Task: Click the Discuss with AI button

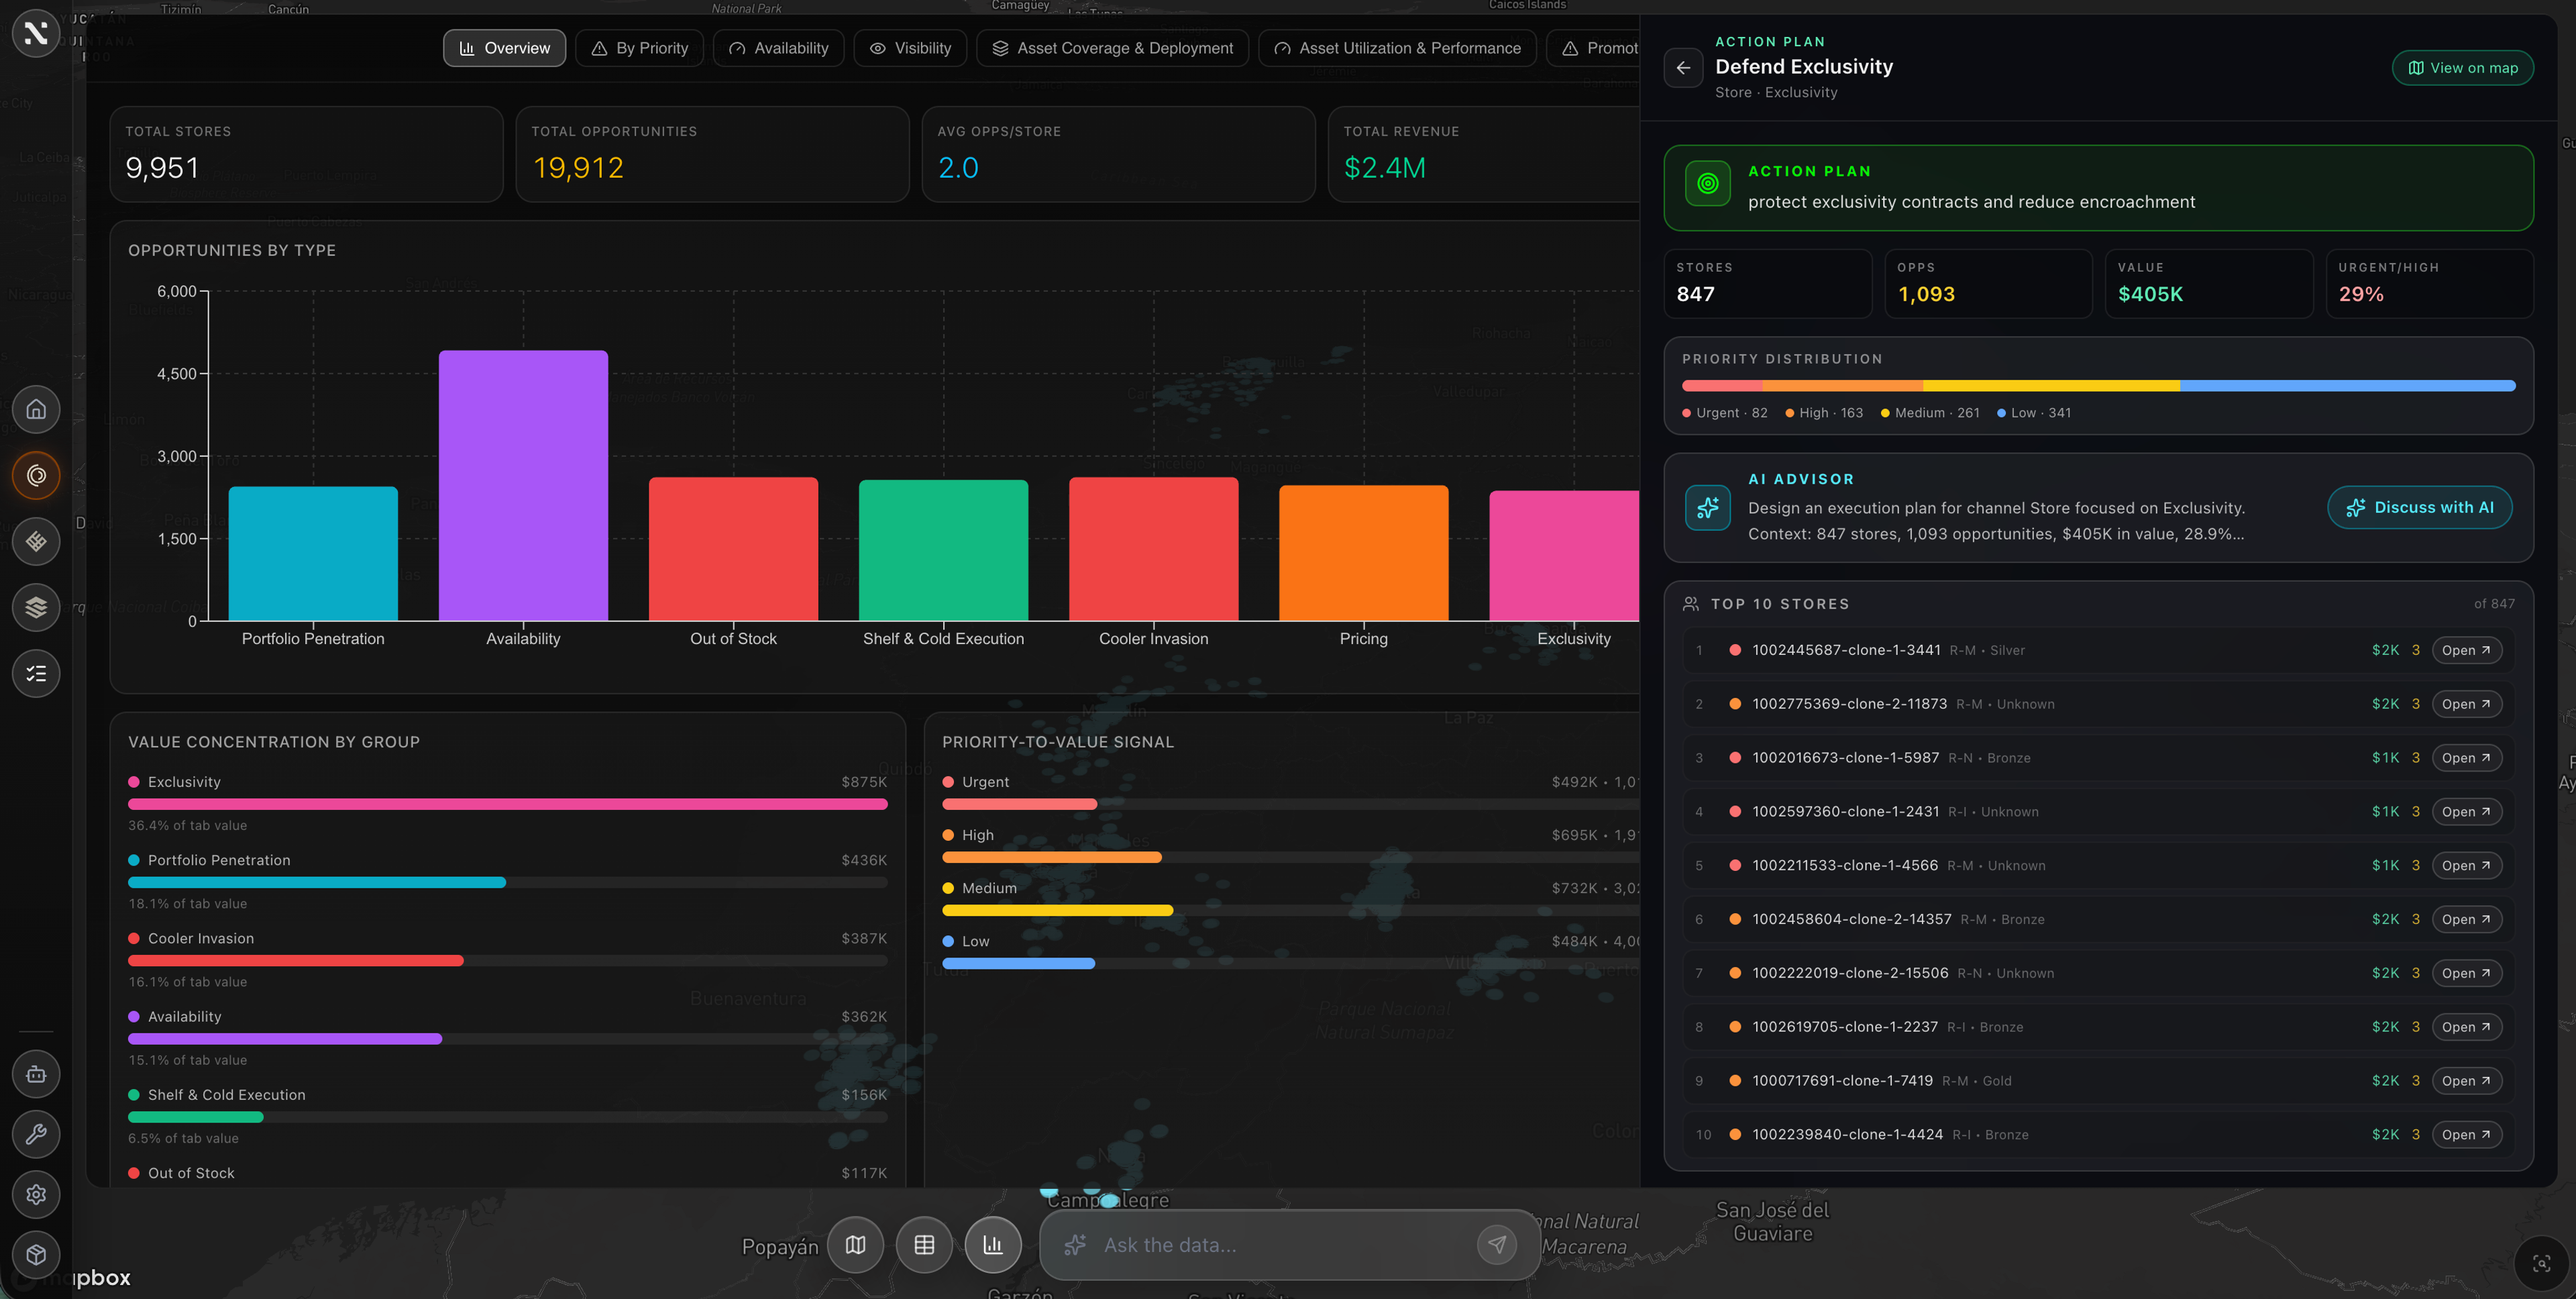Action: pyautogui.click(x=2419, y=507)
